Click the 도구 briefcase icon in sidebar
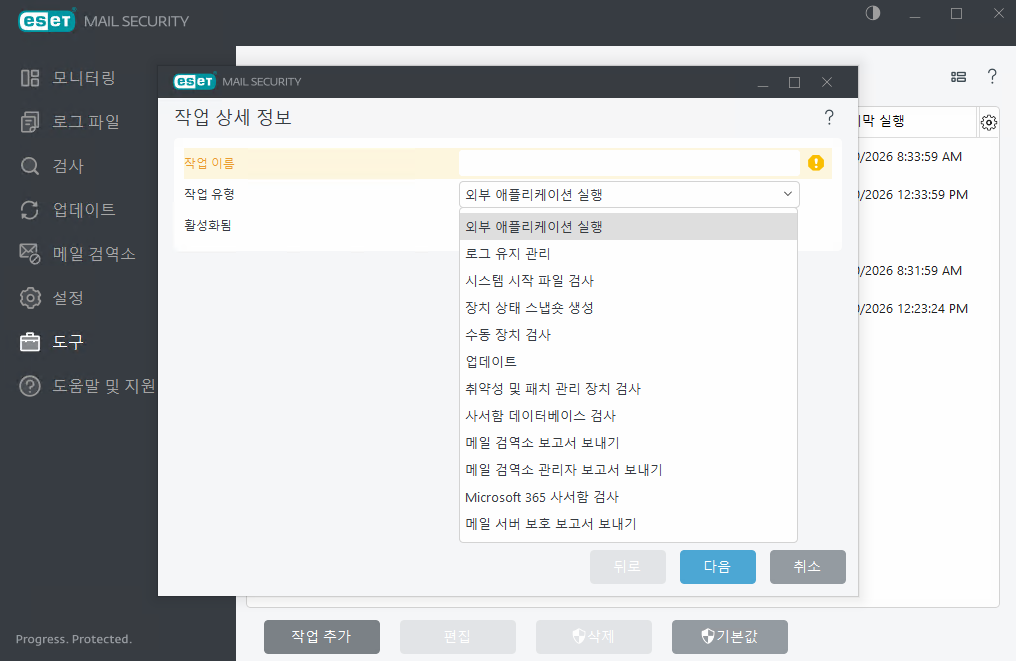1016x661 pixels. coord(30,342)
